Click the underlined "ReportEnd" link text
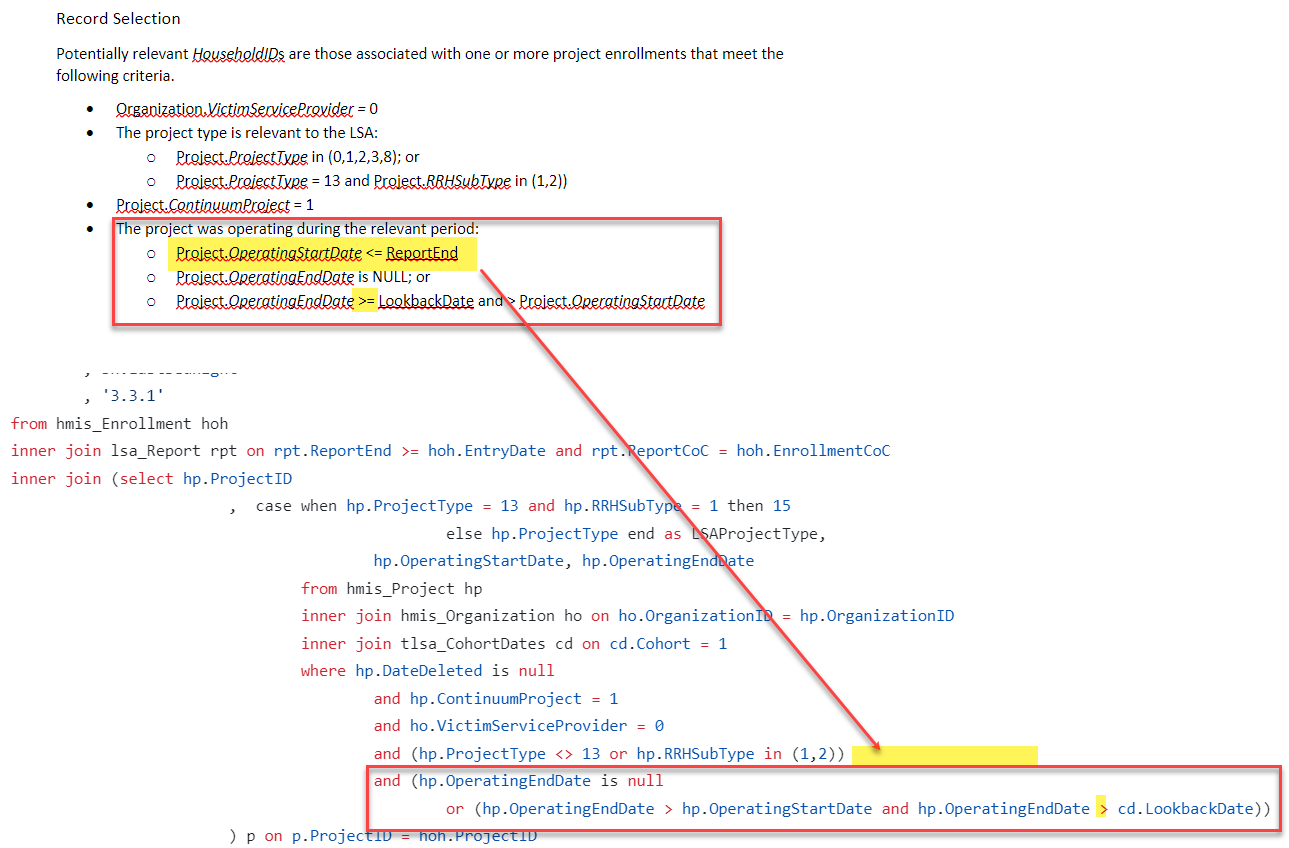The height and width of the screenshot is (848, 1289). click(x=425, y=253)
